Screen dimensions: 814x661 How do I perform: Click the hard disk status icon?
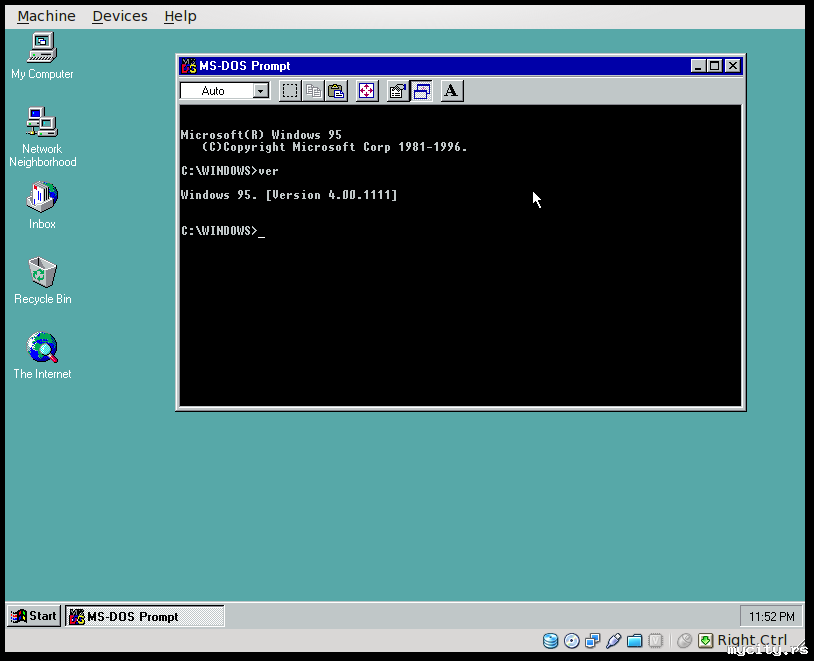tap(550, 641)
